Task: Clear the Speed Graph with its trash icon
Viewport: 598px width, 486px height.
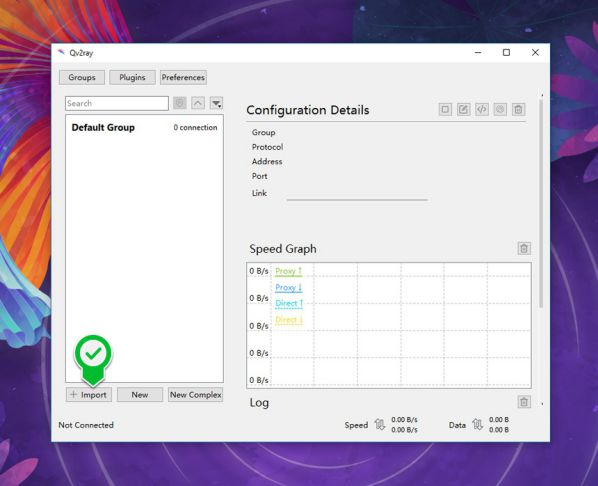Action: point(524,248)
